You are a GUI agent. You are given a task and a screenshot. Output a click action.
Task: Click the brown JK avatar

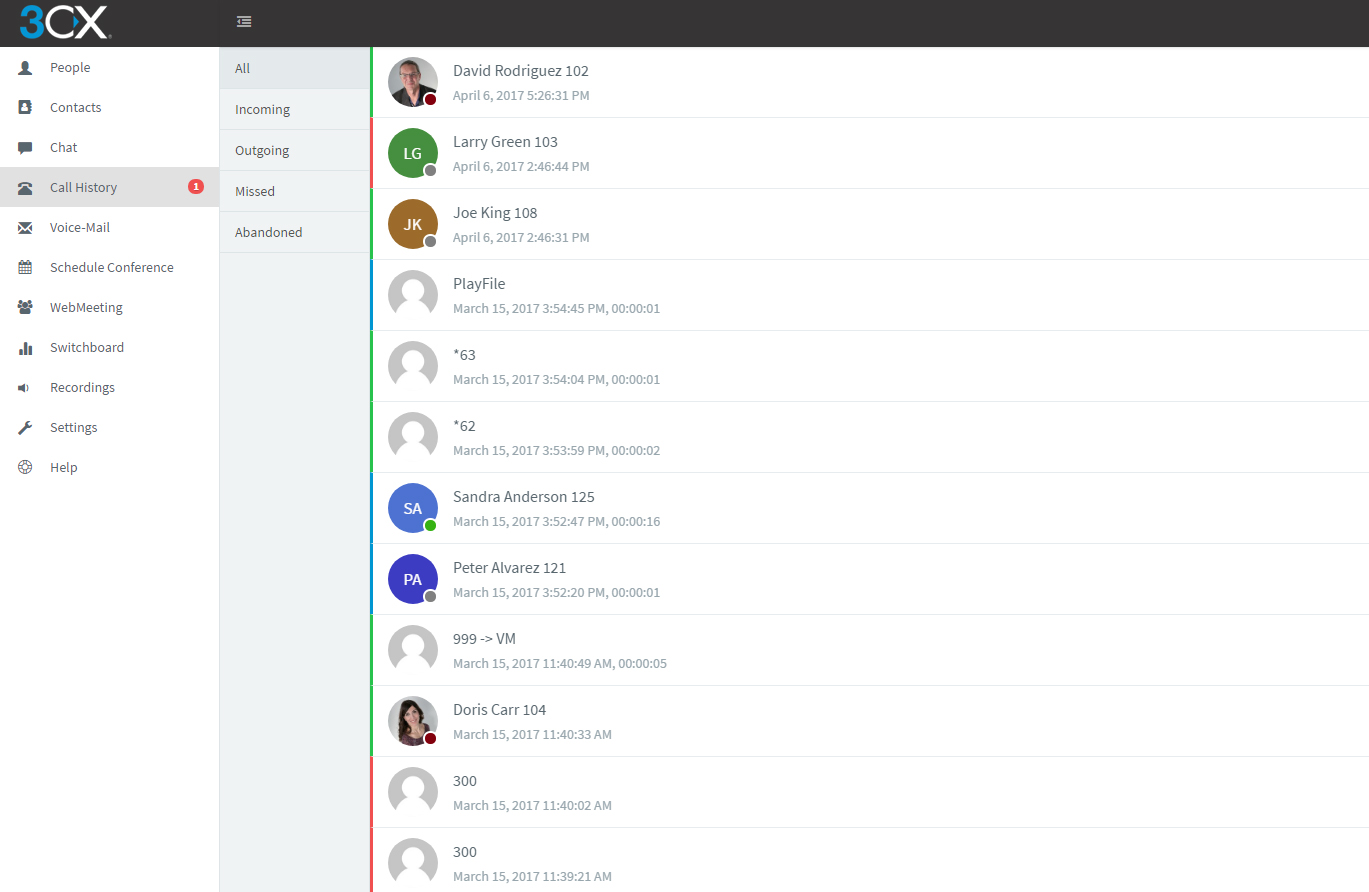tap(413, 224)
